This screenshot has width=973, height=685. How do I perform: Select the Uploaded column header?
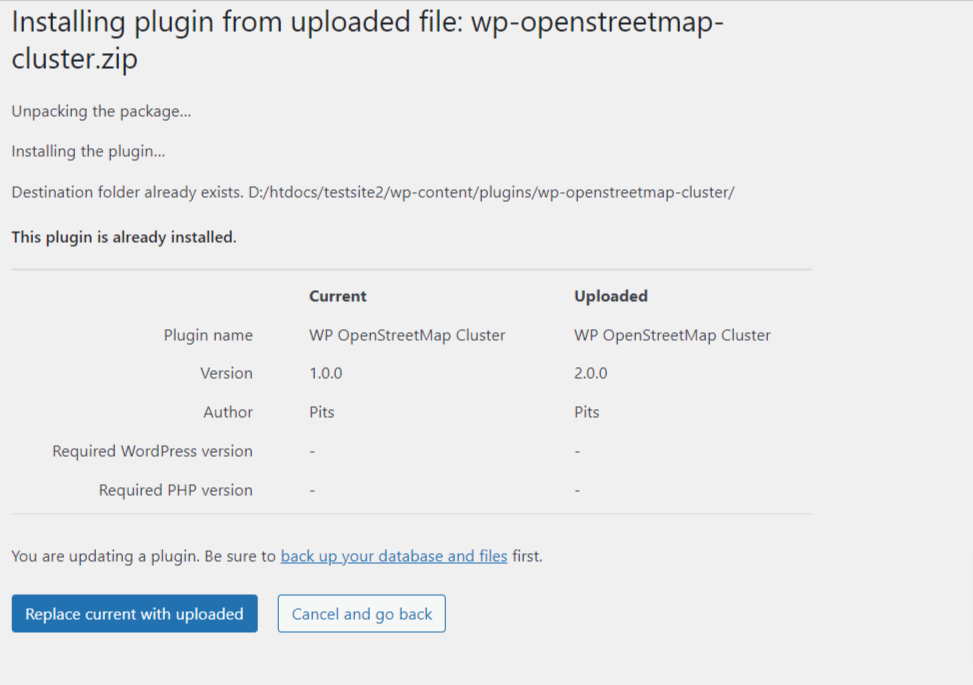pyautogui.click(x=611, y=296)
